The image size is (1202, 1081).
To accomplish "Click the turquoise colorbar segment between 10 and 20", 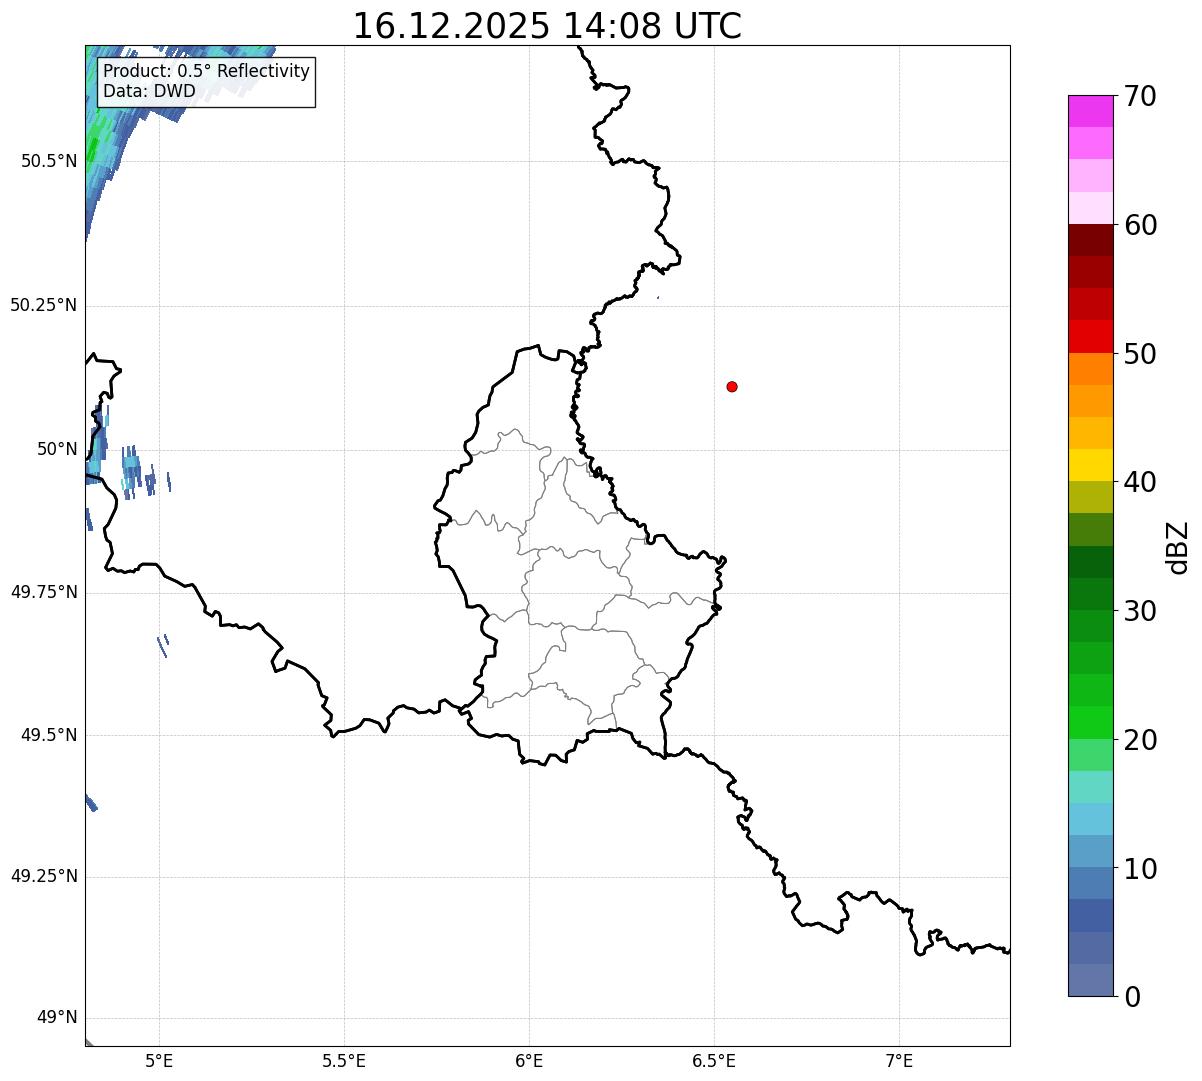I will (x=1090, y=787).
